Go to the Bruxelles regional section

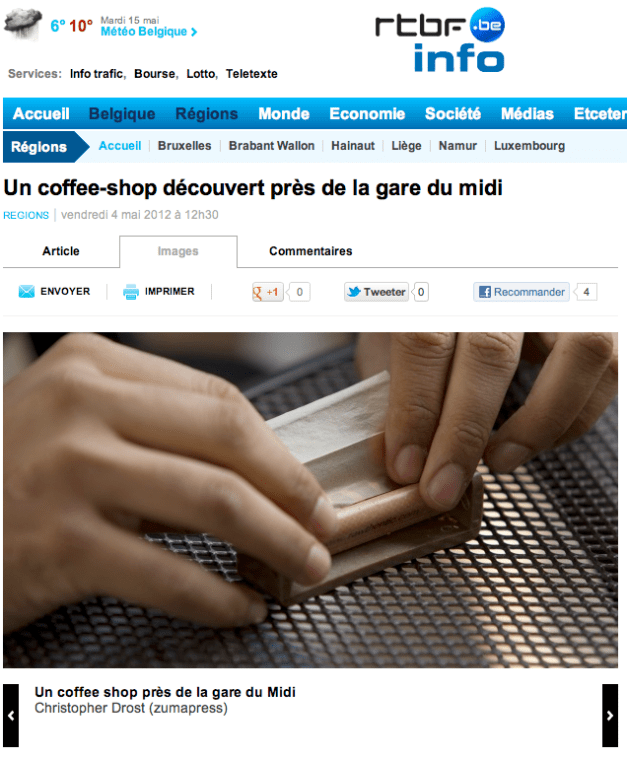point(184,146)
